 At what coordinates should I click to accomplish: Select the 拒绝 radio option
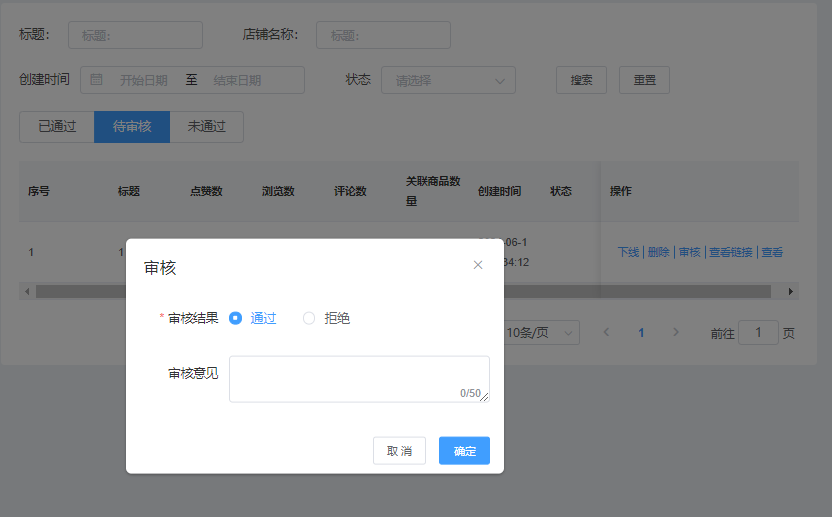click(x=309, y=318)
